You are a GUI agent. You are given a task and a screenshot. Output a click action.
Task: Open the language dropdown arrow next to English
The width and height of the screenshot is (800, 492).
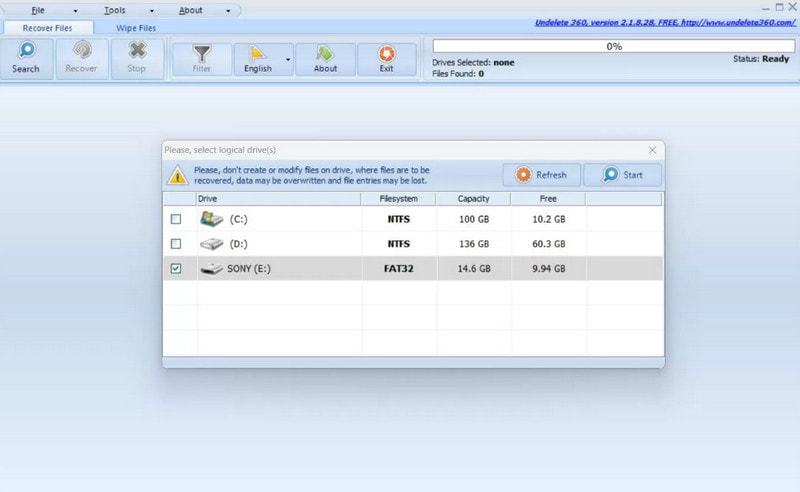click(x=288, y=60)
